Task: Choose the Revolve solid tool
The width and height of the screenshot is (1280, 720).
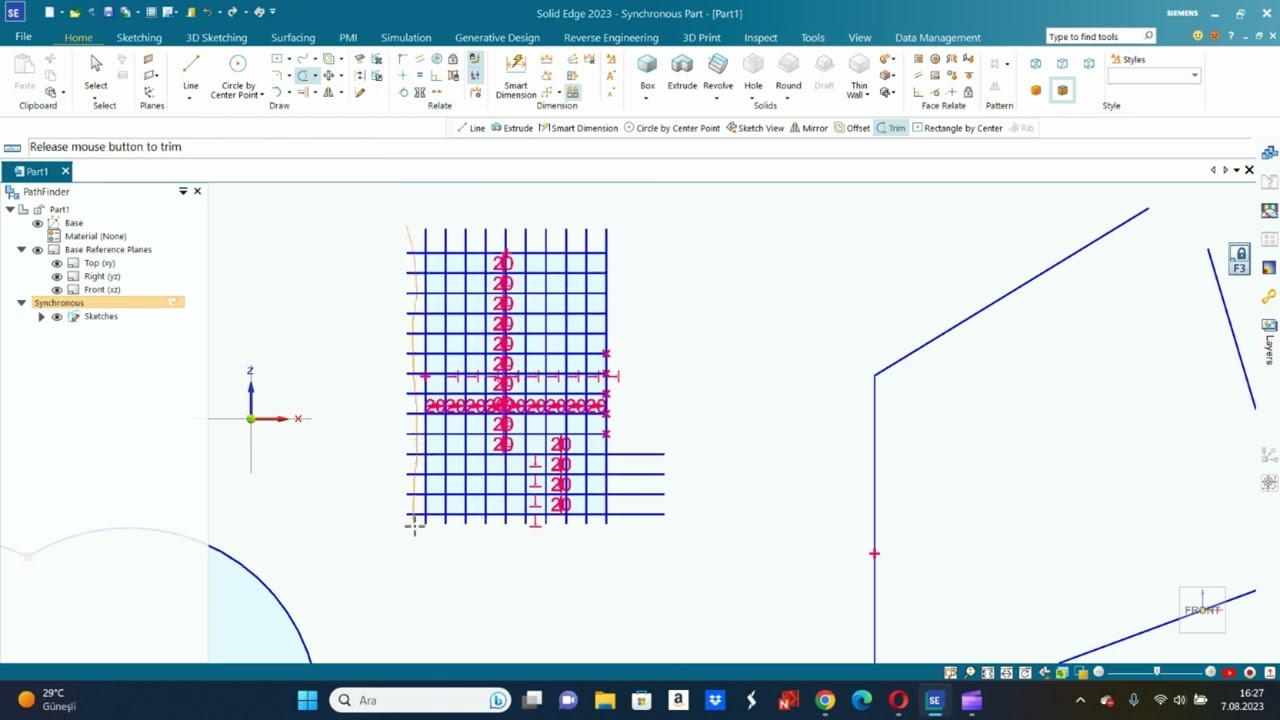Action: (x=718, y=72)
